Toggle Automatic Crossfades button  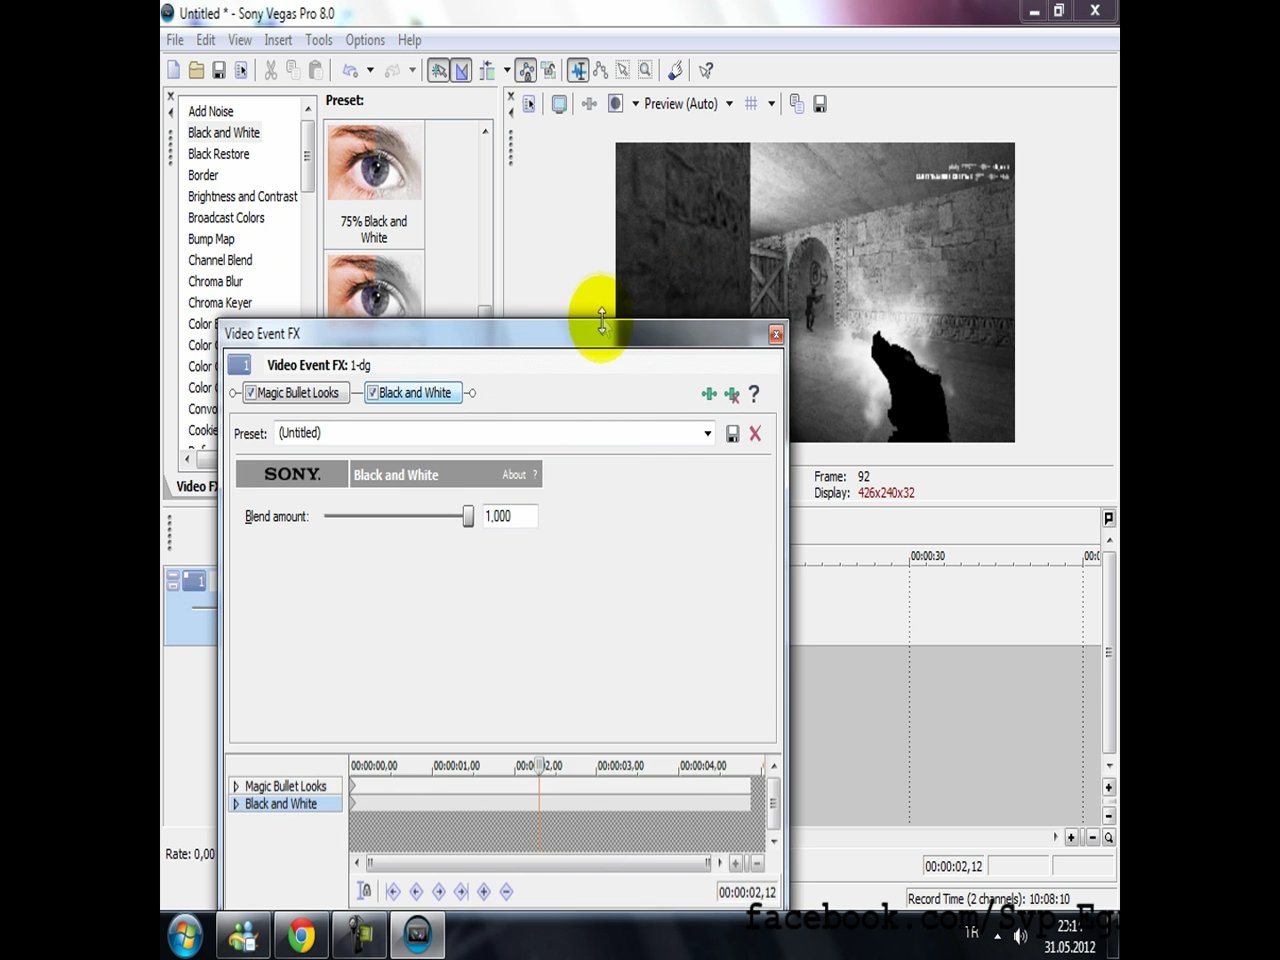tap(461, 70)
